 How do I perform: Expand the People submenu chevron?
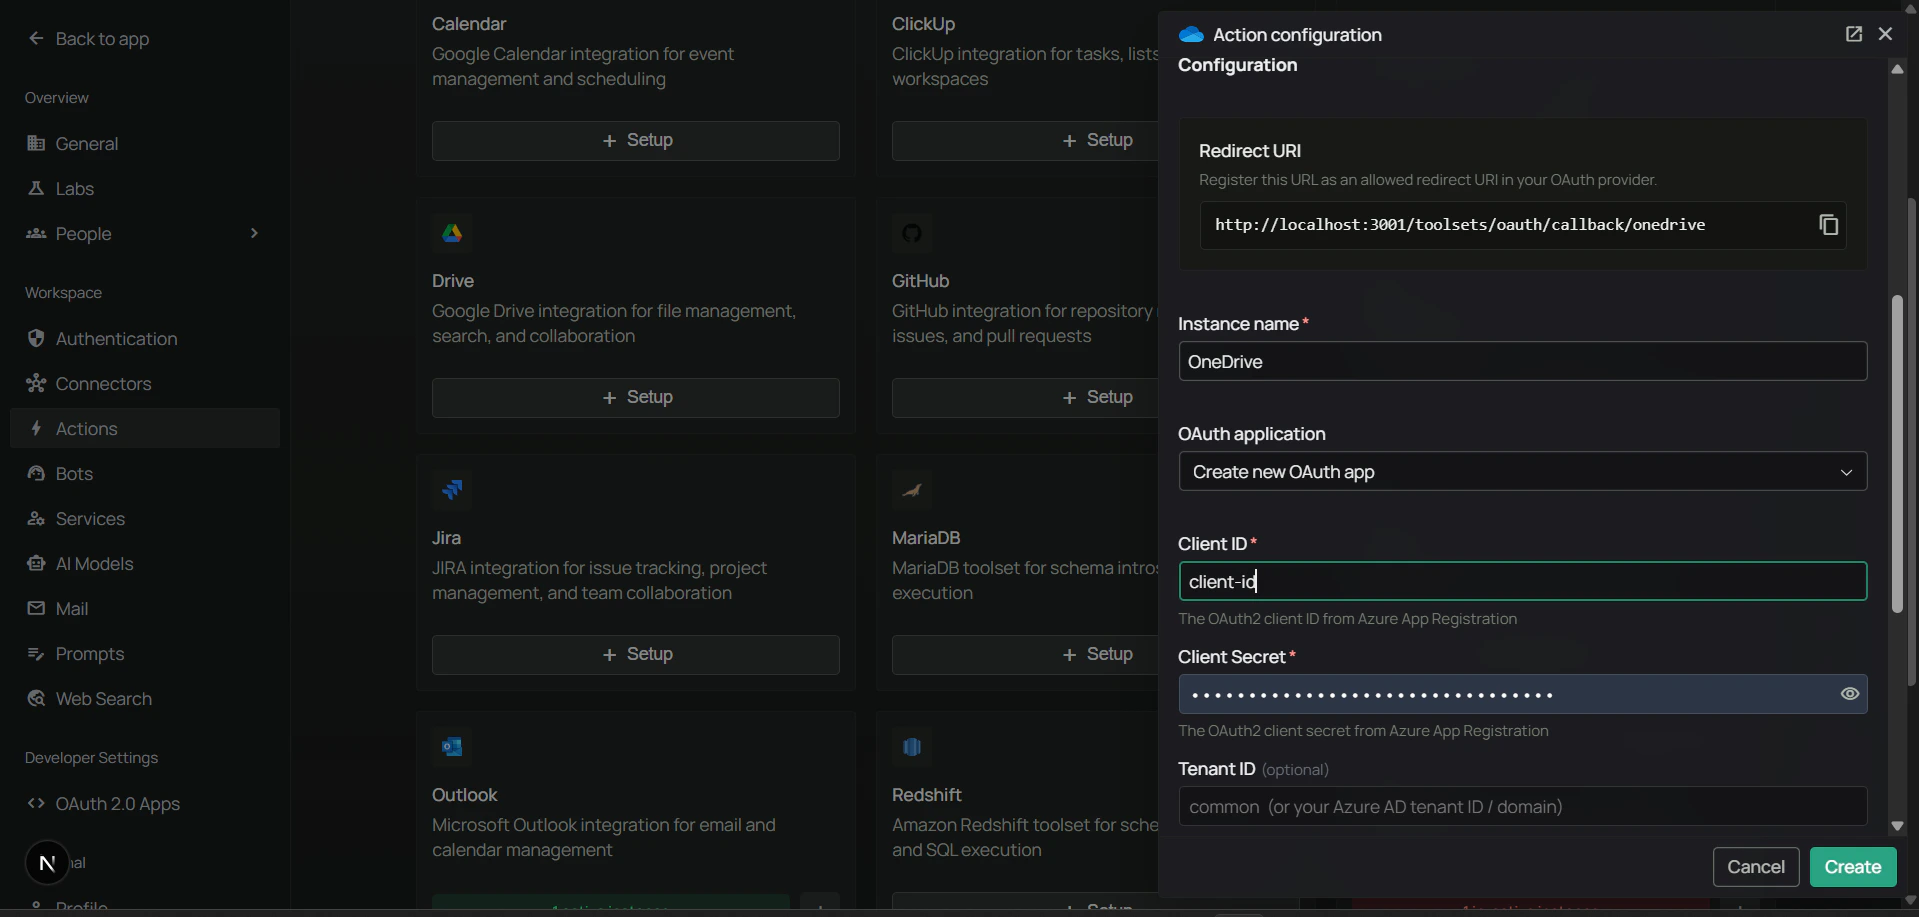tap(254, 233)
